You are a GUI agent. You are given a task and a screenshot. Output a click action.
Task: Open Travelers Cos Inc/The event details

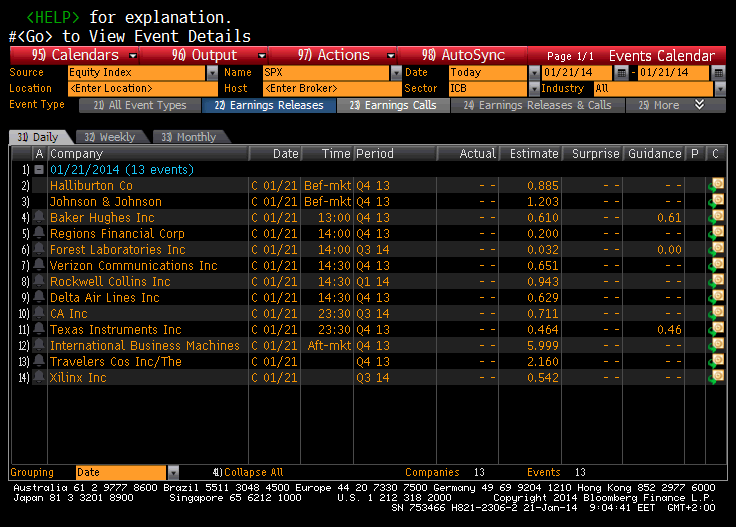point(115,361)
